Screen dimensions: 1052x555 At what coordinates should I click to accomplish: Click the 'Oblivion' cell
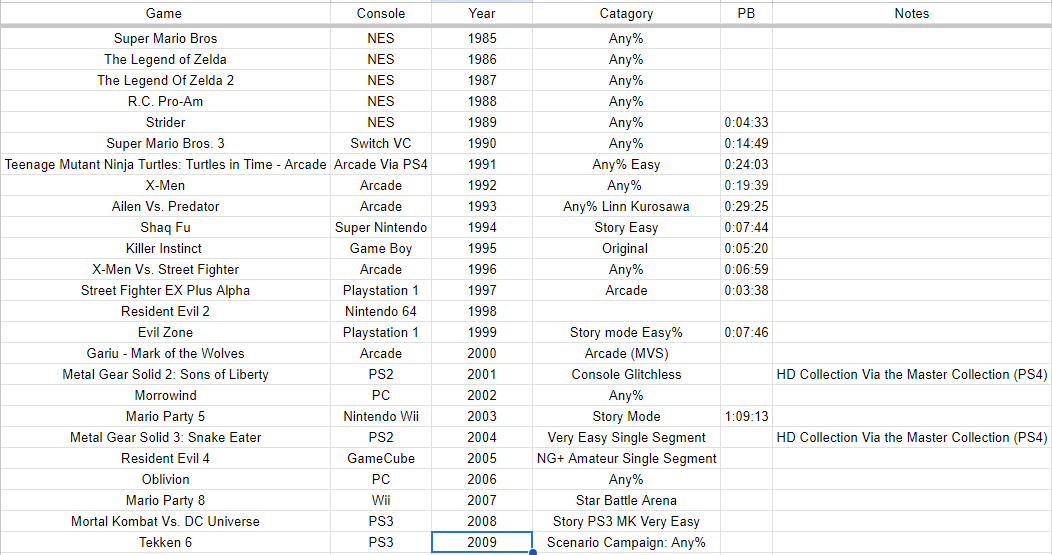point(165,479)
